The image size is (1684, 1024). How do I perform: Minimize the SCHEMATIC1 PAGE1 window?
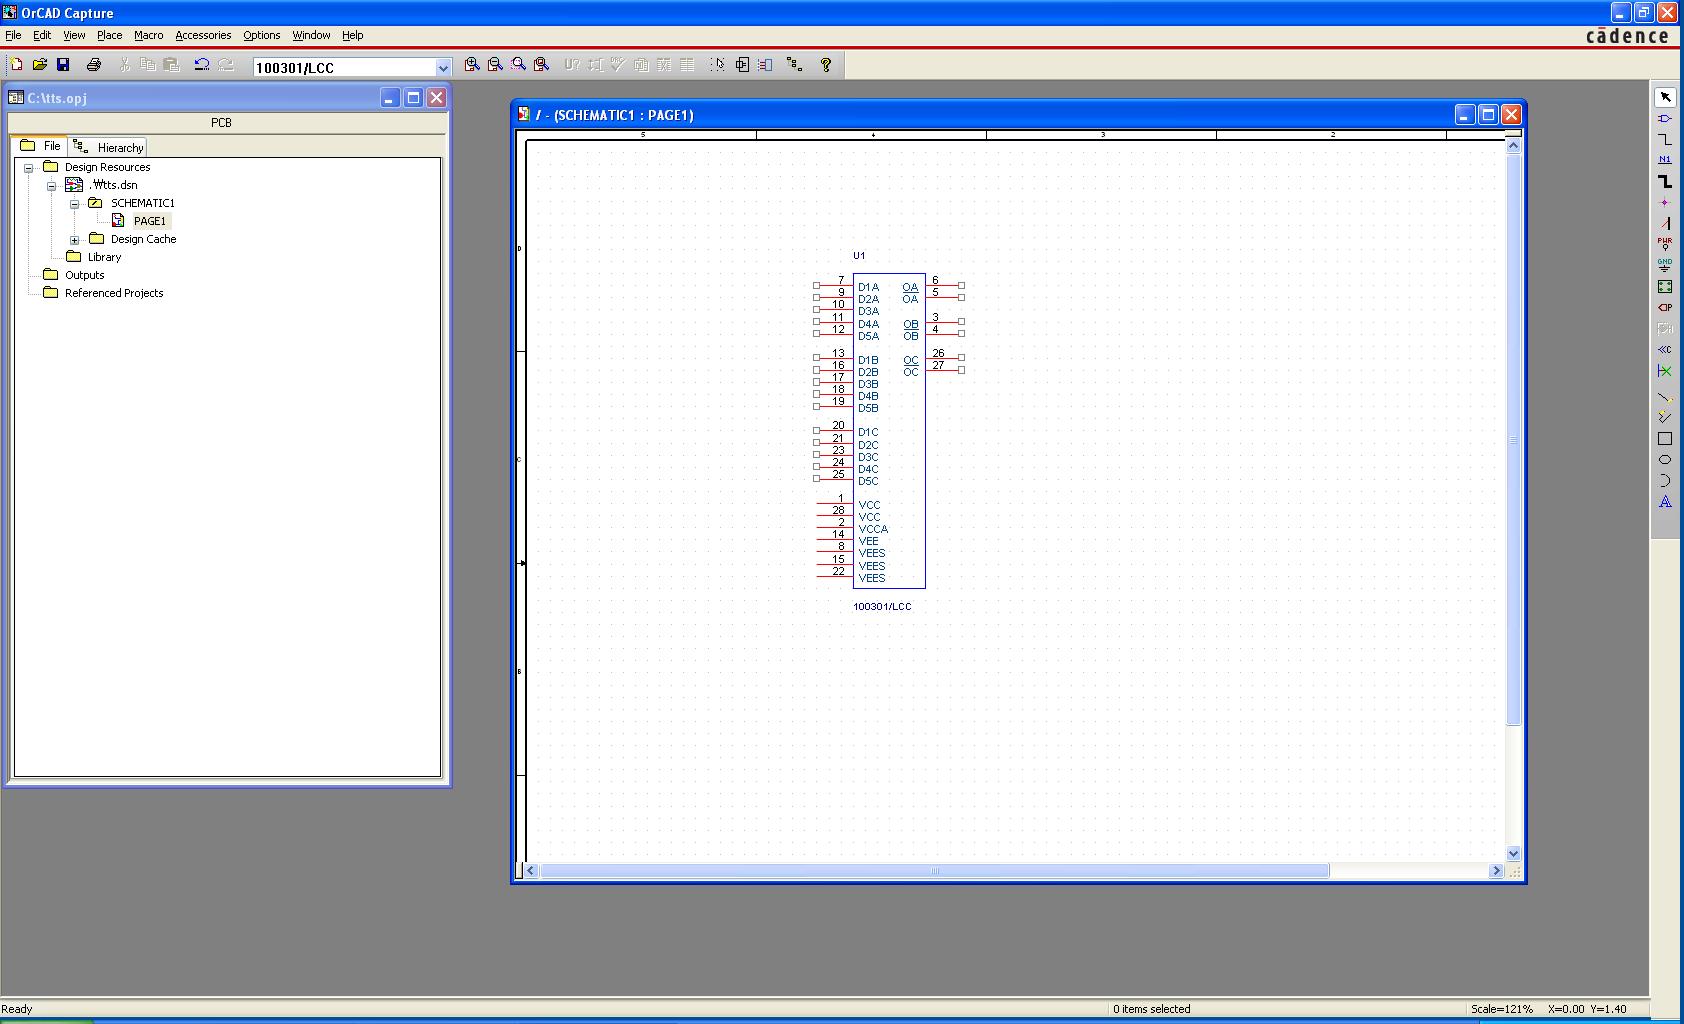tap(1464, 115)
